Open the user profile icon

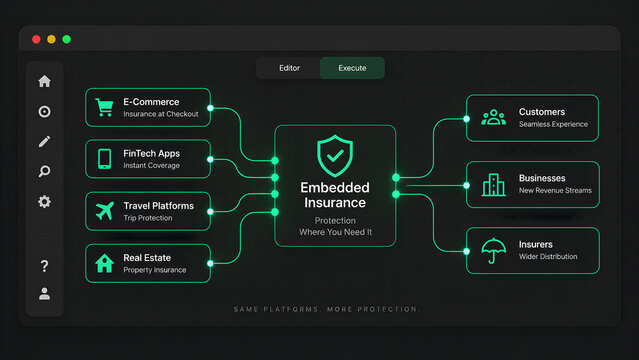[44, 294]
